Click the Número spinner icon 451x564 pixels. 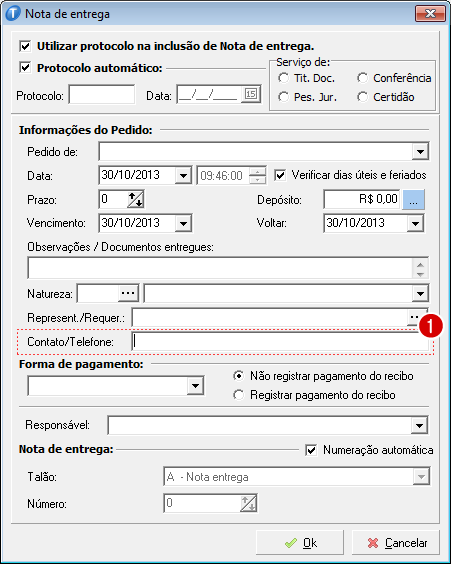point(249,503)
